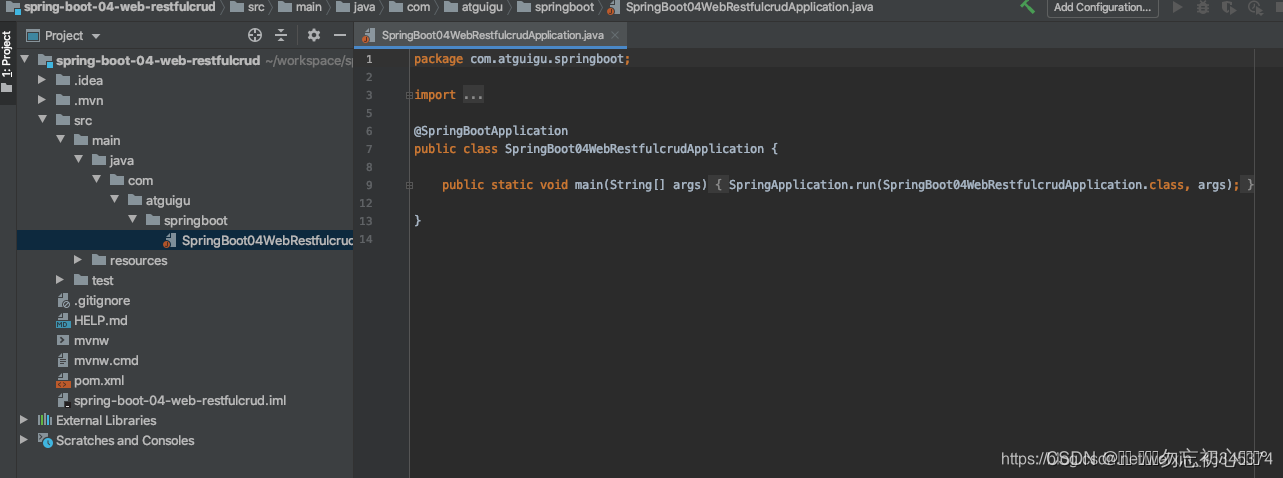Click SpringApplication.run call in editor

802,185
